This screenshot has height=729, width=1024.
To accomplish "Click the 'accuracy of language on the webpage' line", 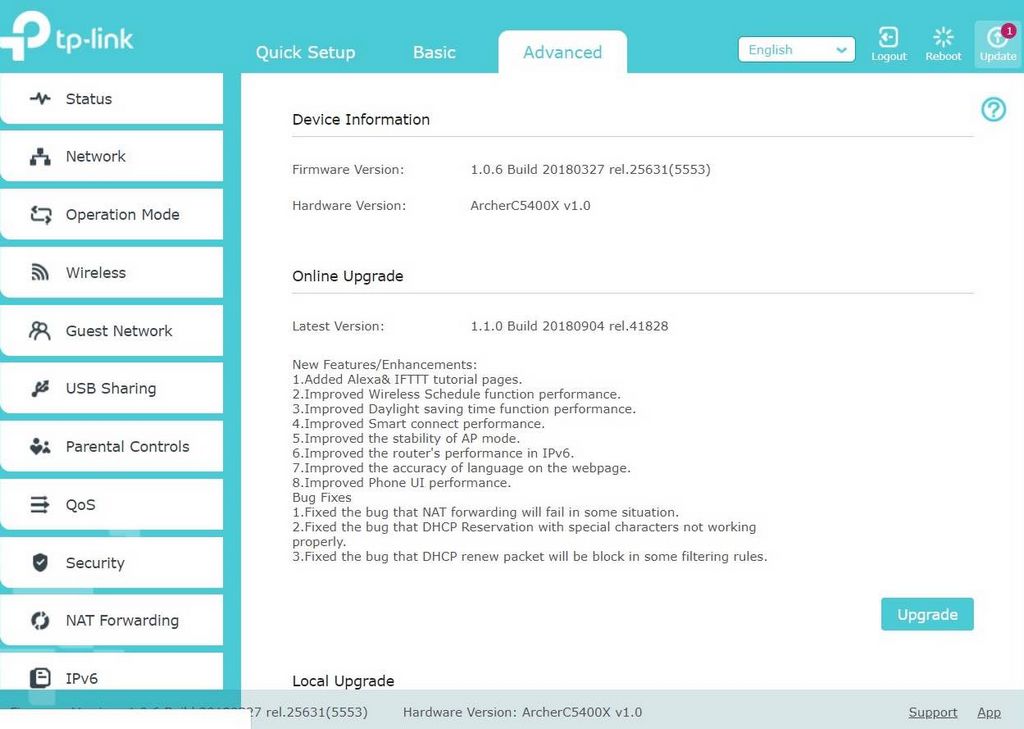I will click(461, 468).
